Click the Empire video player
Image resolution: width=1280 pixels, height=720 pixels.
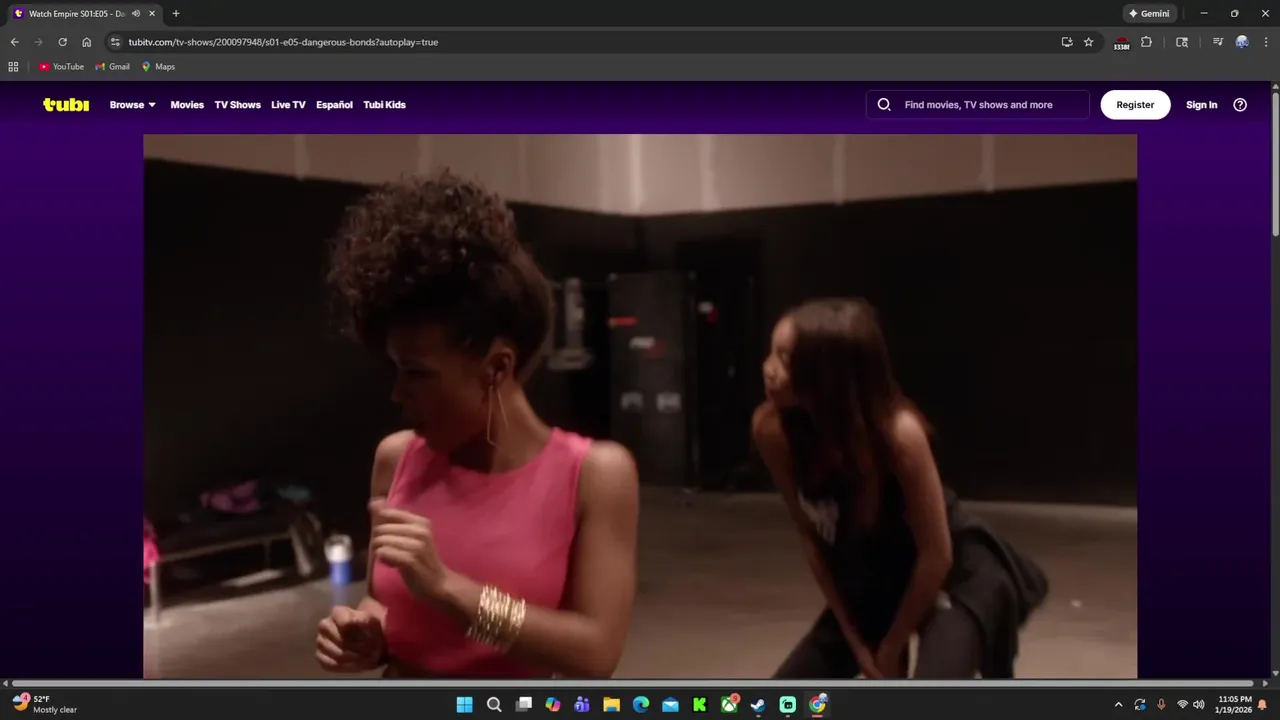pyautogui.click(x=640, y=406)
